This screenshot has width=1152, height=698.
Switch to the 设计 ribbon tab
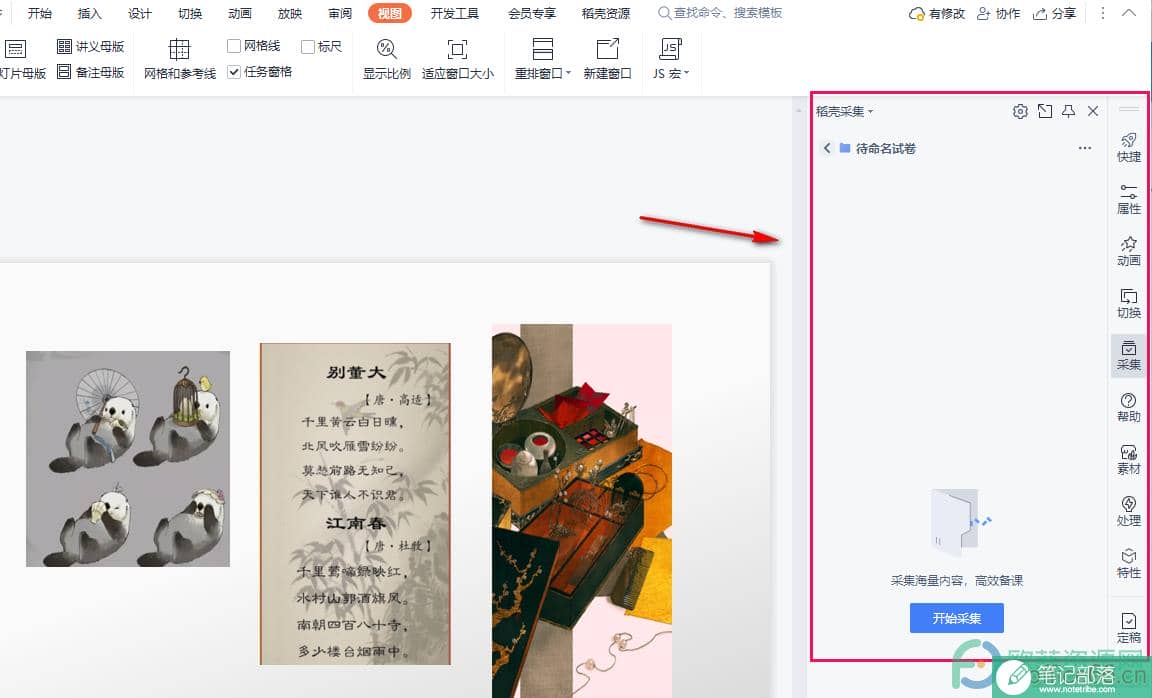pyautogui.click(x=140, y=13)
